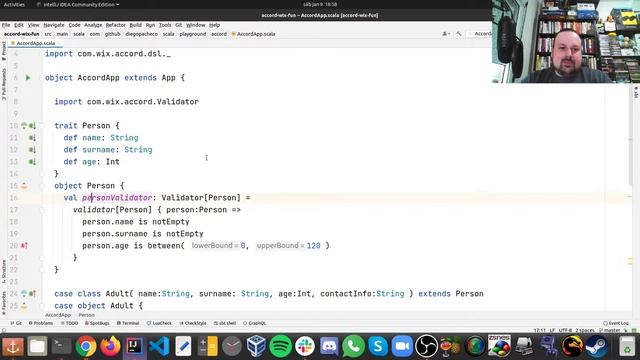
Task: Click the 2 spaces indent setting in the status bar
Action: click(585, 330)
